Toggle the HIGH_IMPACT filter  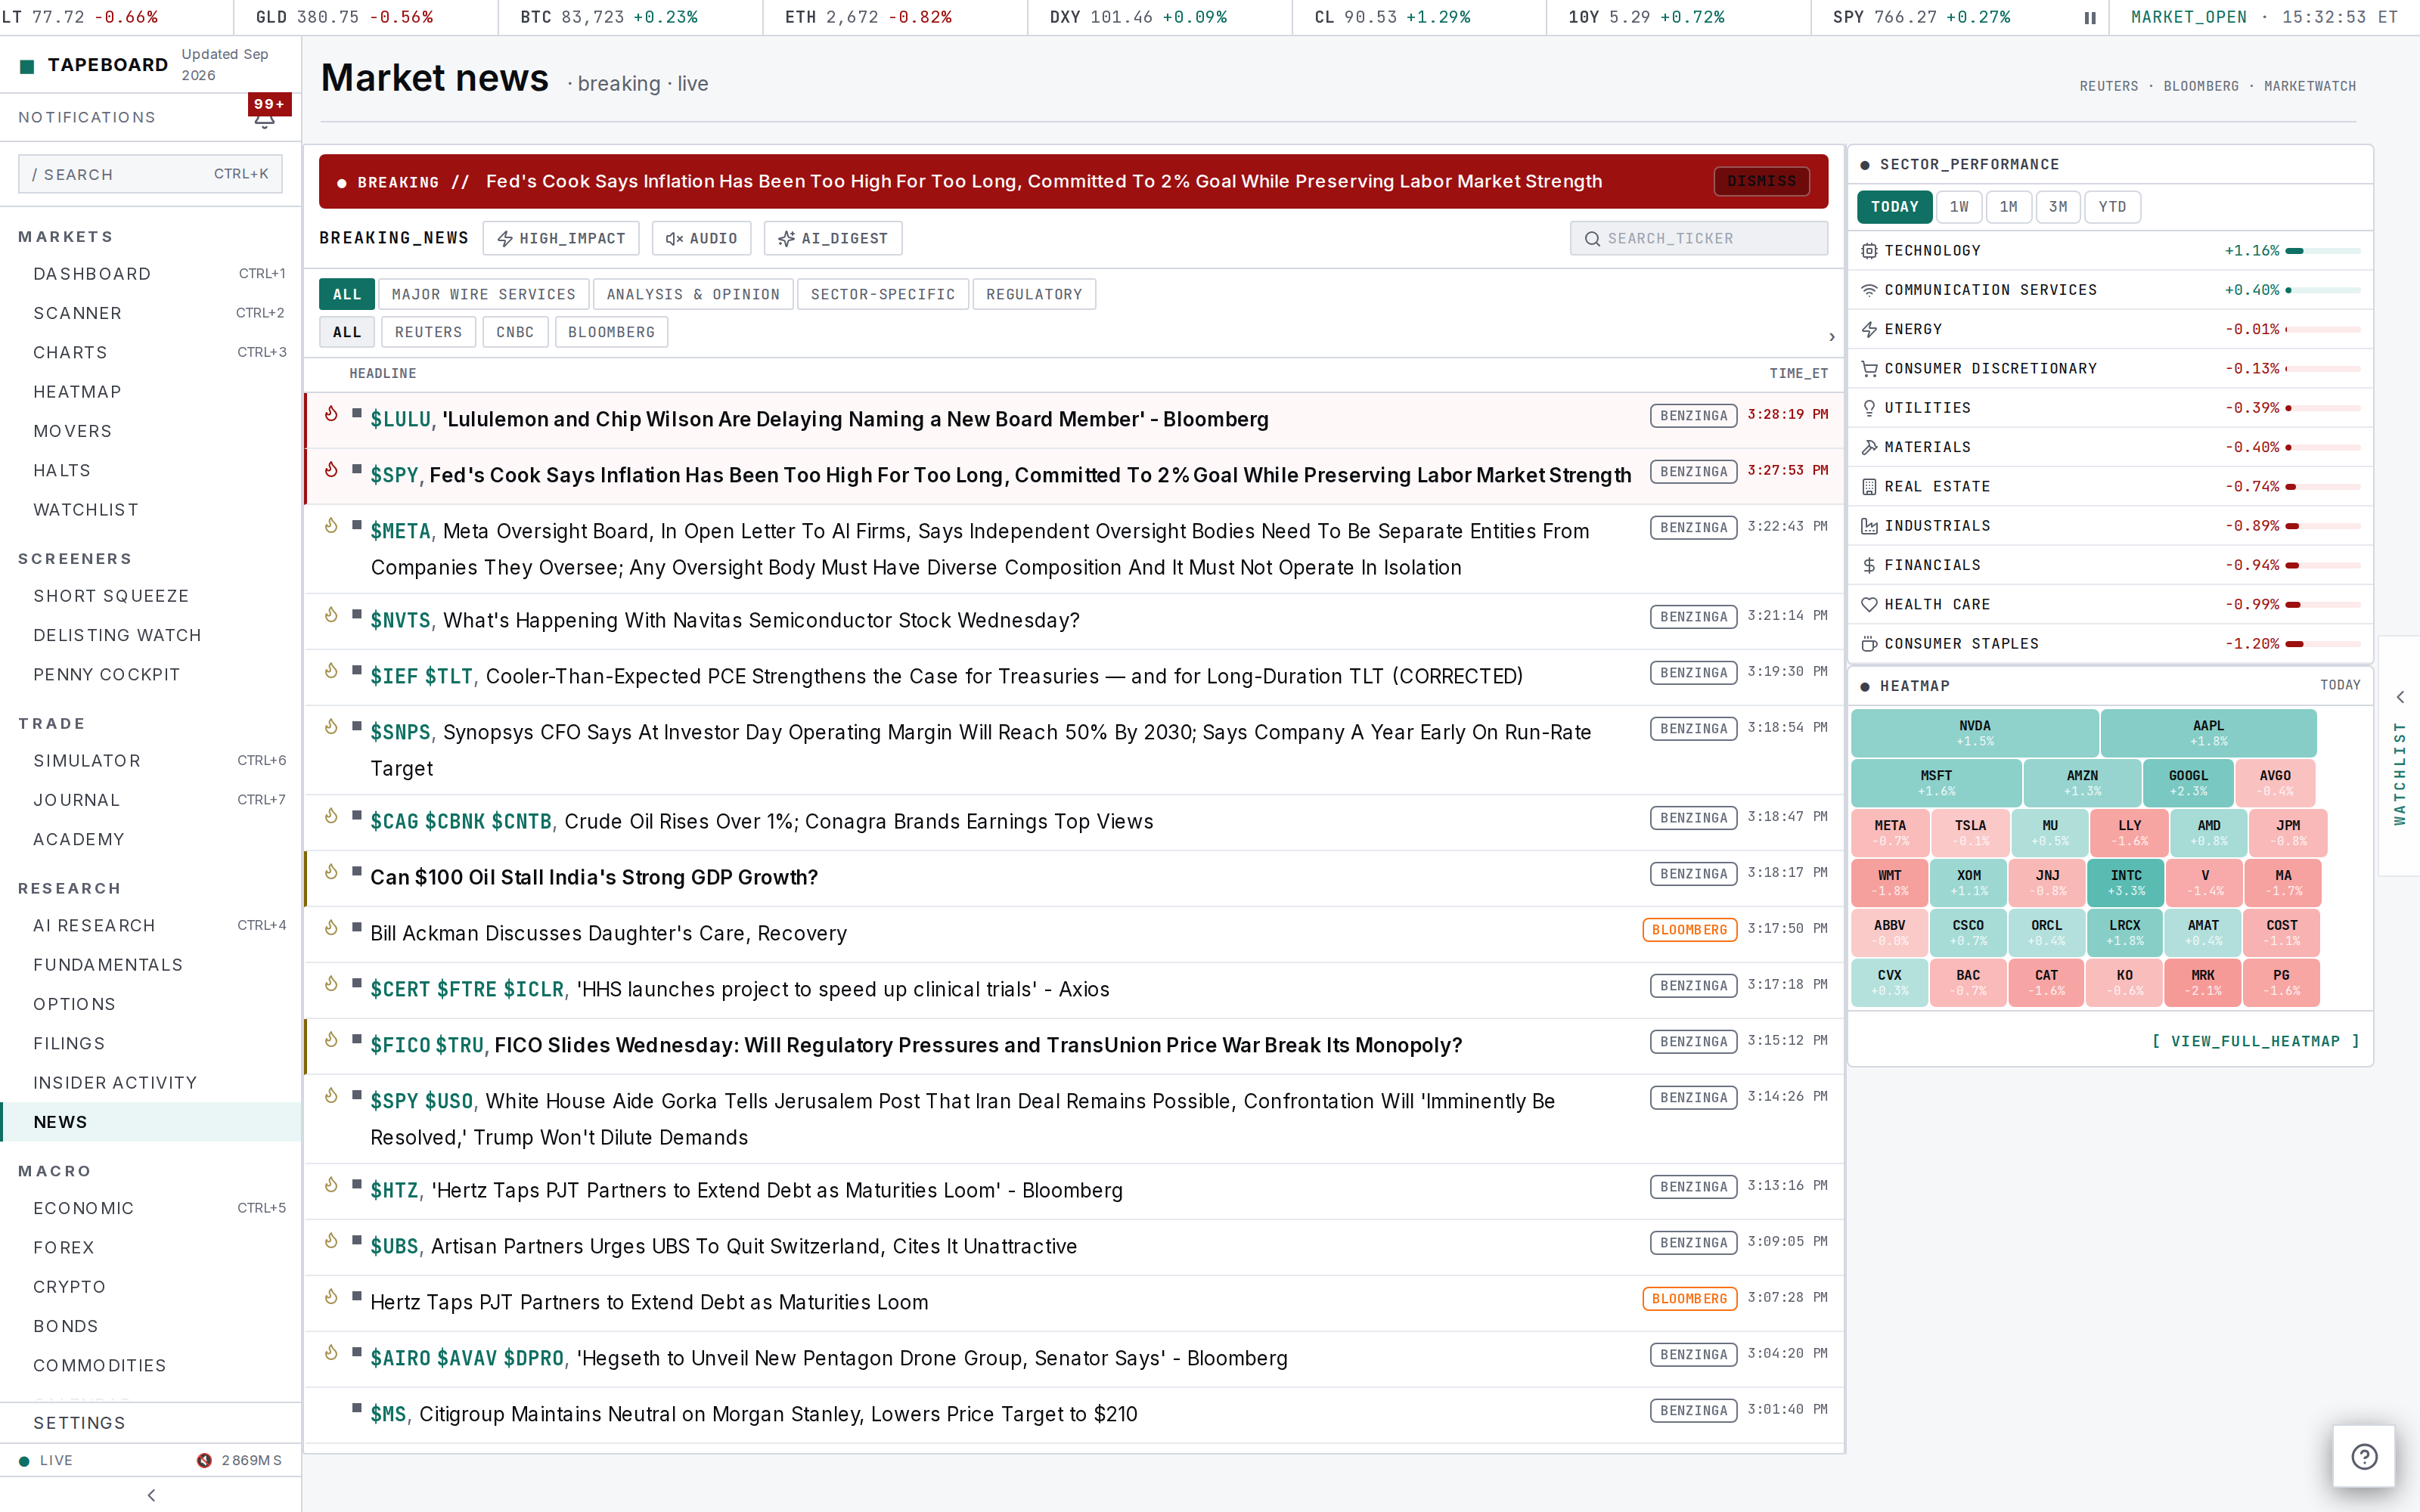pyautogui.click(x=561, y=238)
